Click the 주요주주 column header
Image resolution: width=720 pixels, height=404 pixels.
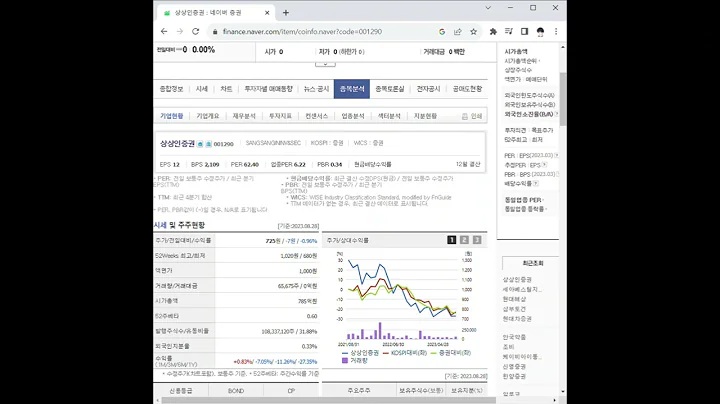click(x=359, y=391)
